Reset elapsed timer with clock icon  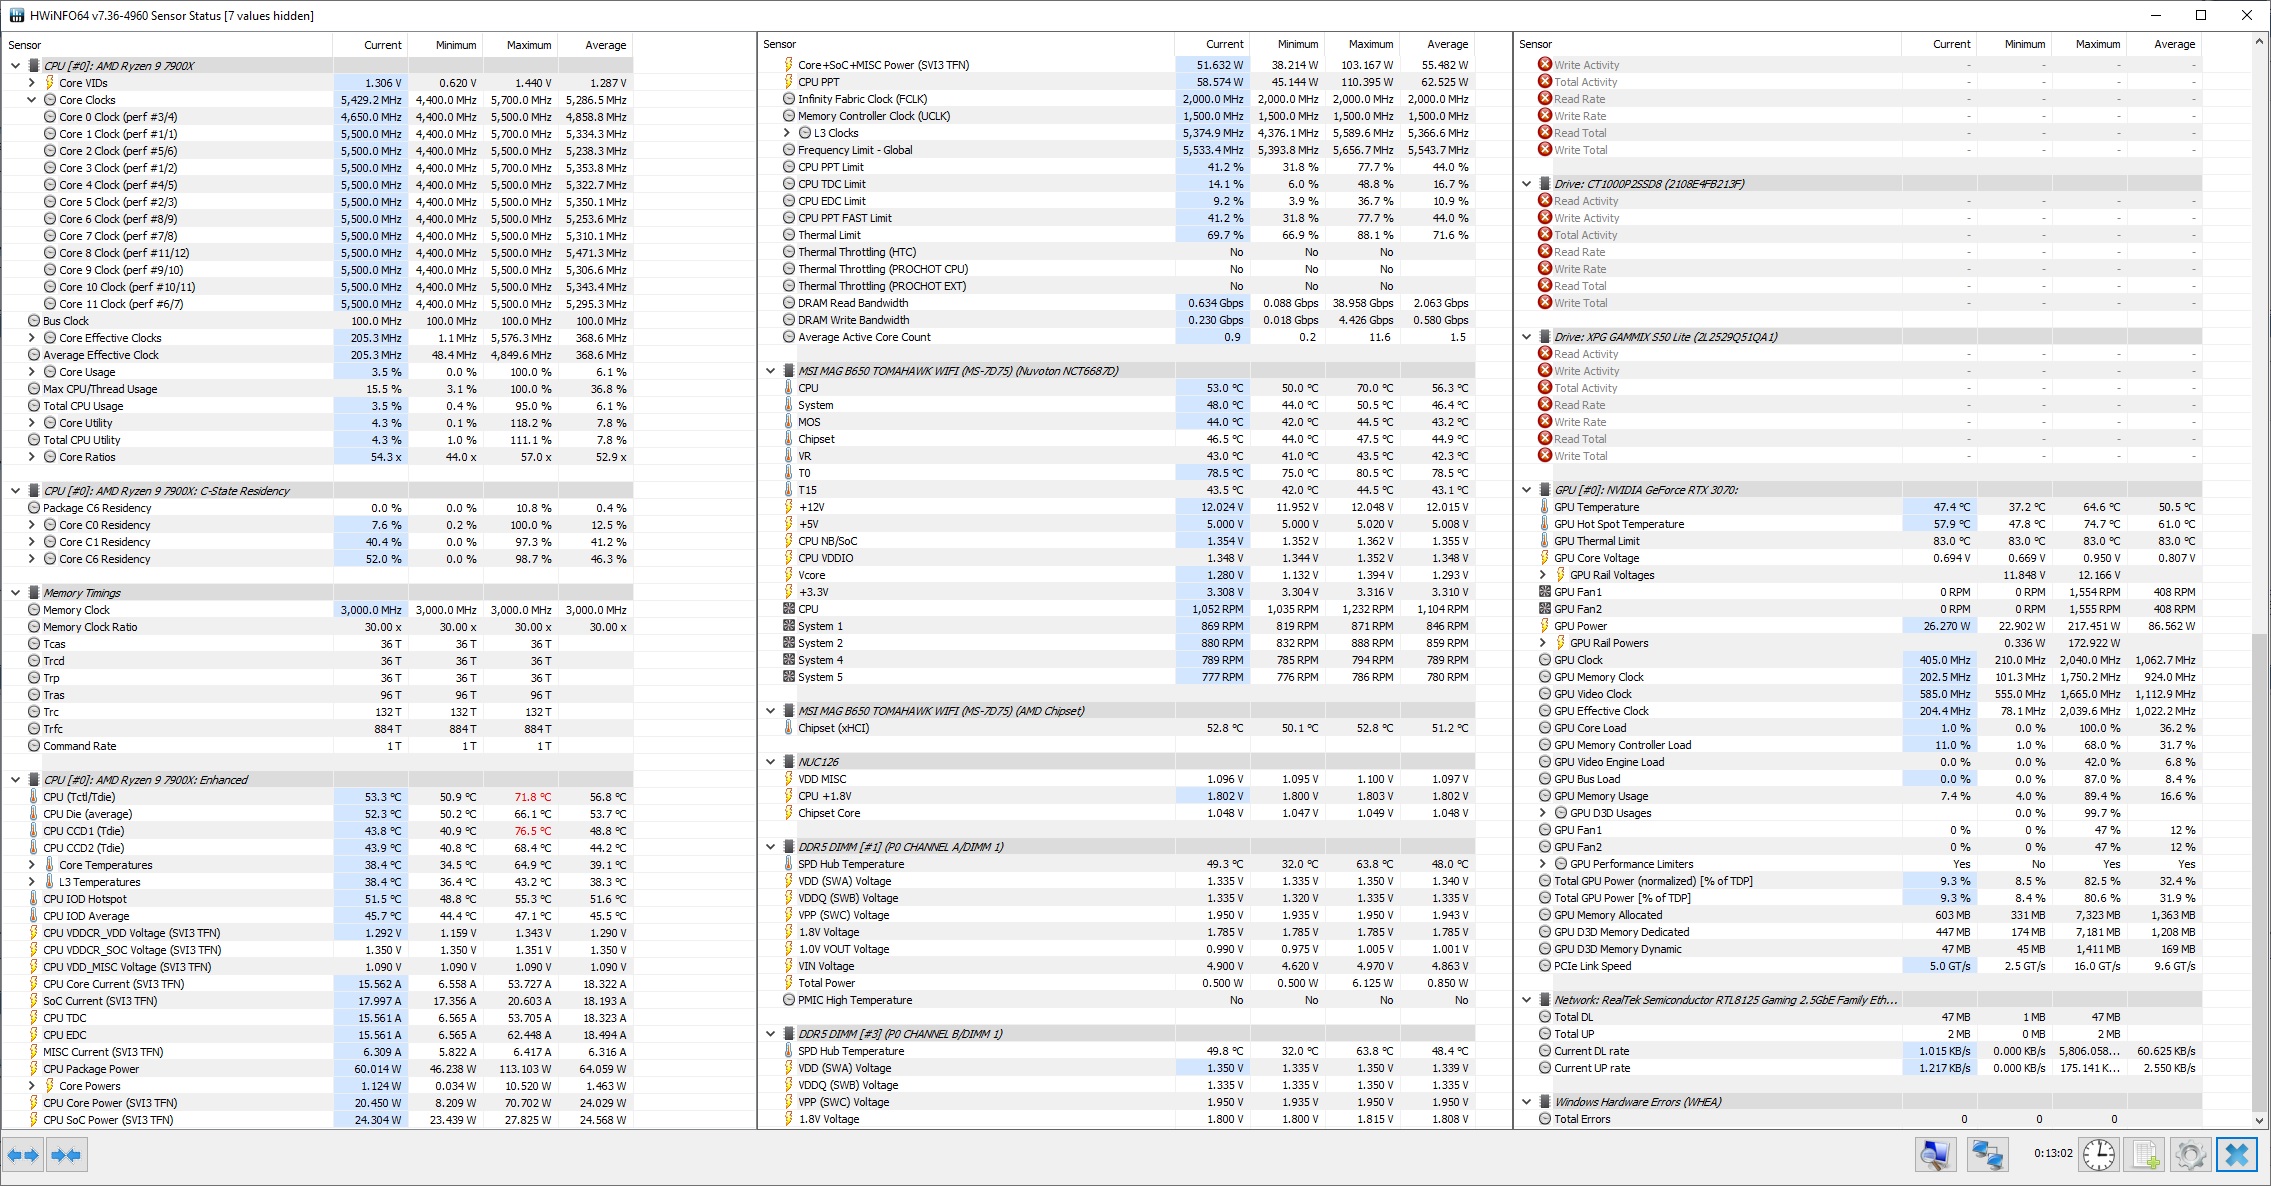(2098, 1155)
